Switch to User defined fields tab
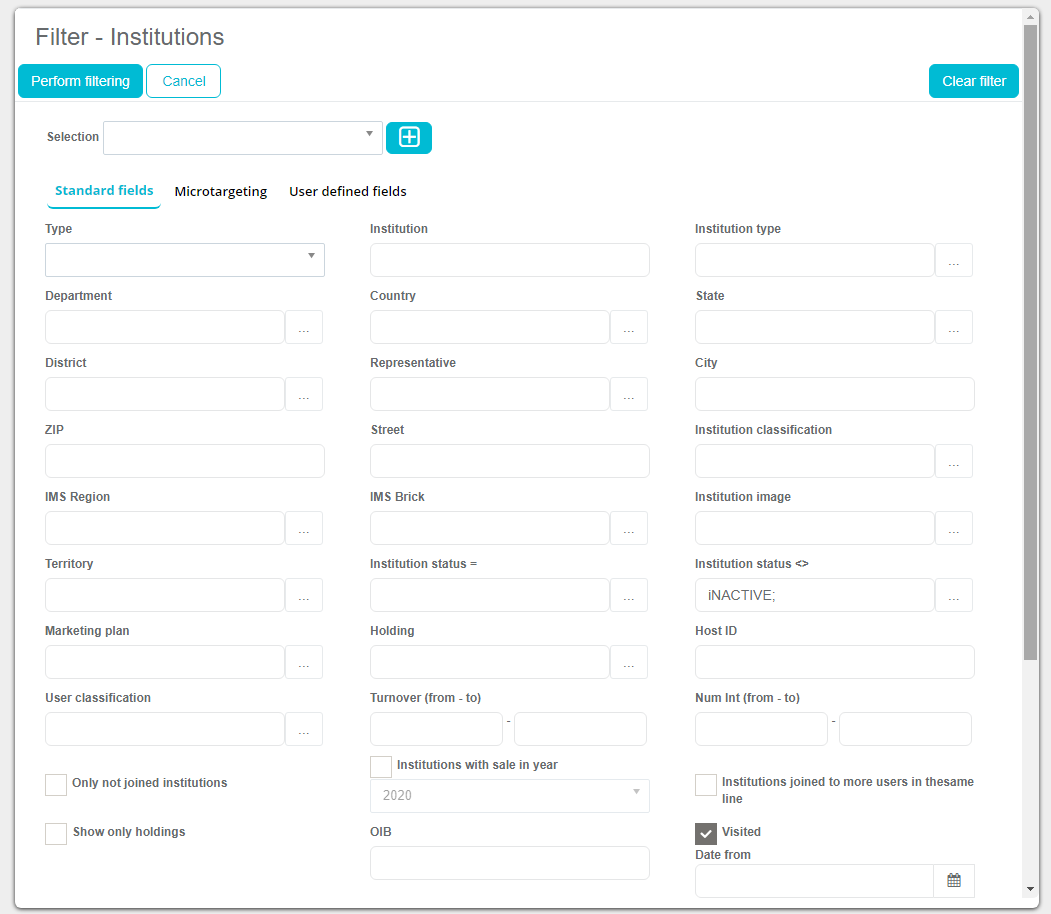Viewport: 1051px width, 914px height. (347, 192)
